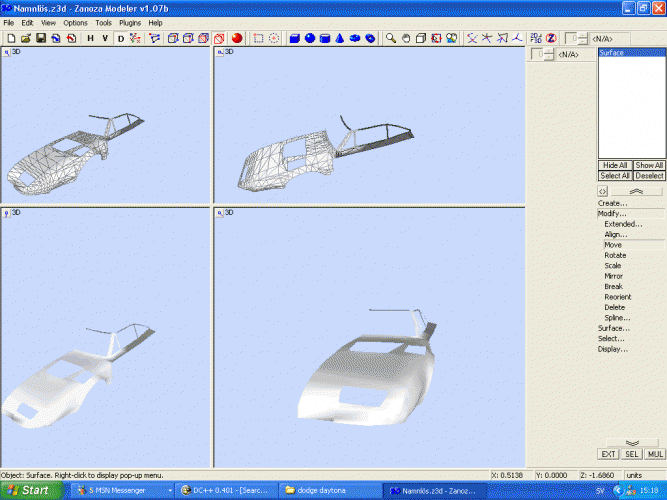Toggle the H axis lock button
Image resolution: width=667 pixels, height=500 pixels.
[90, 38]
